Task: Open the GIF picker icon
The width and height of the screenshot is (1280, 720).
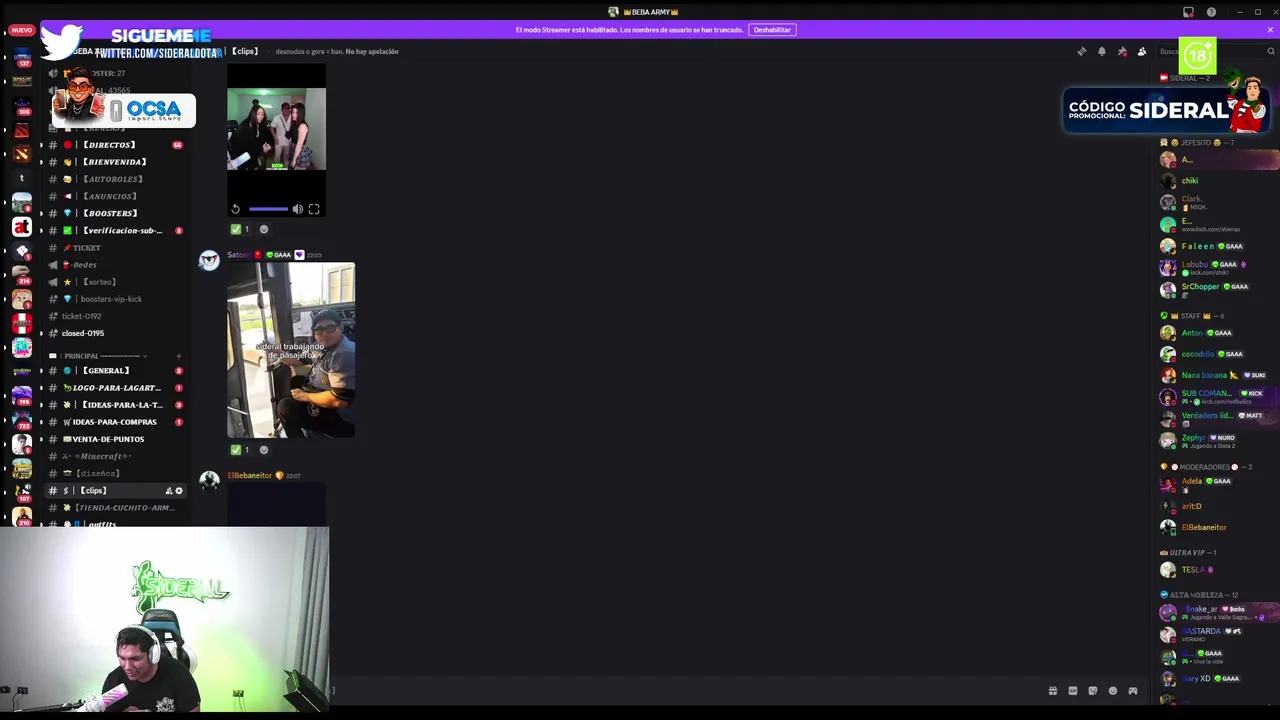Action: (x=1073, y=691)
